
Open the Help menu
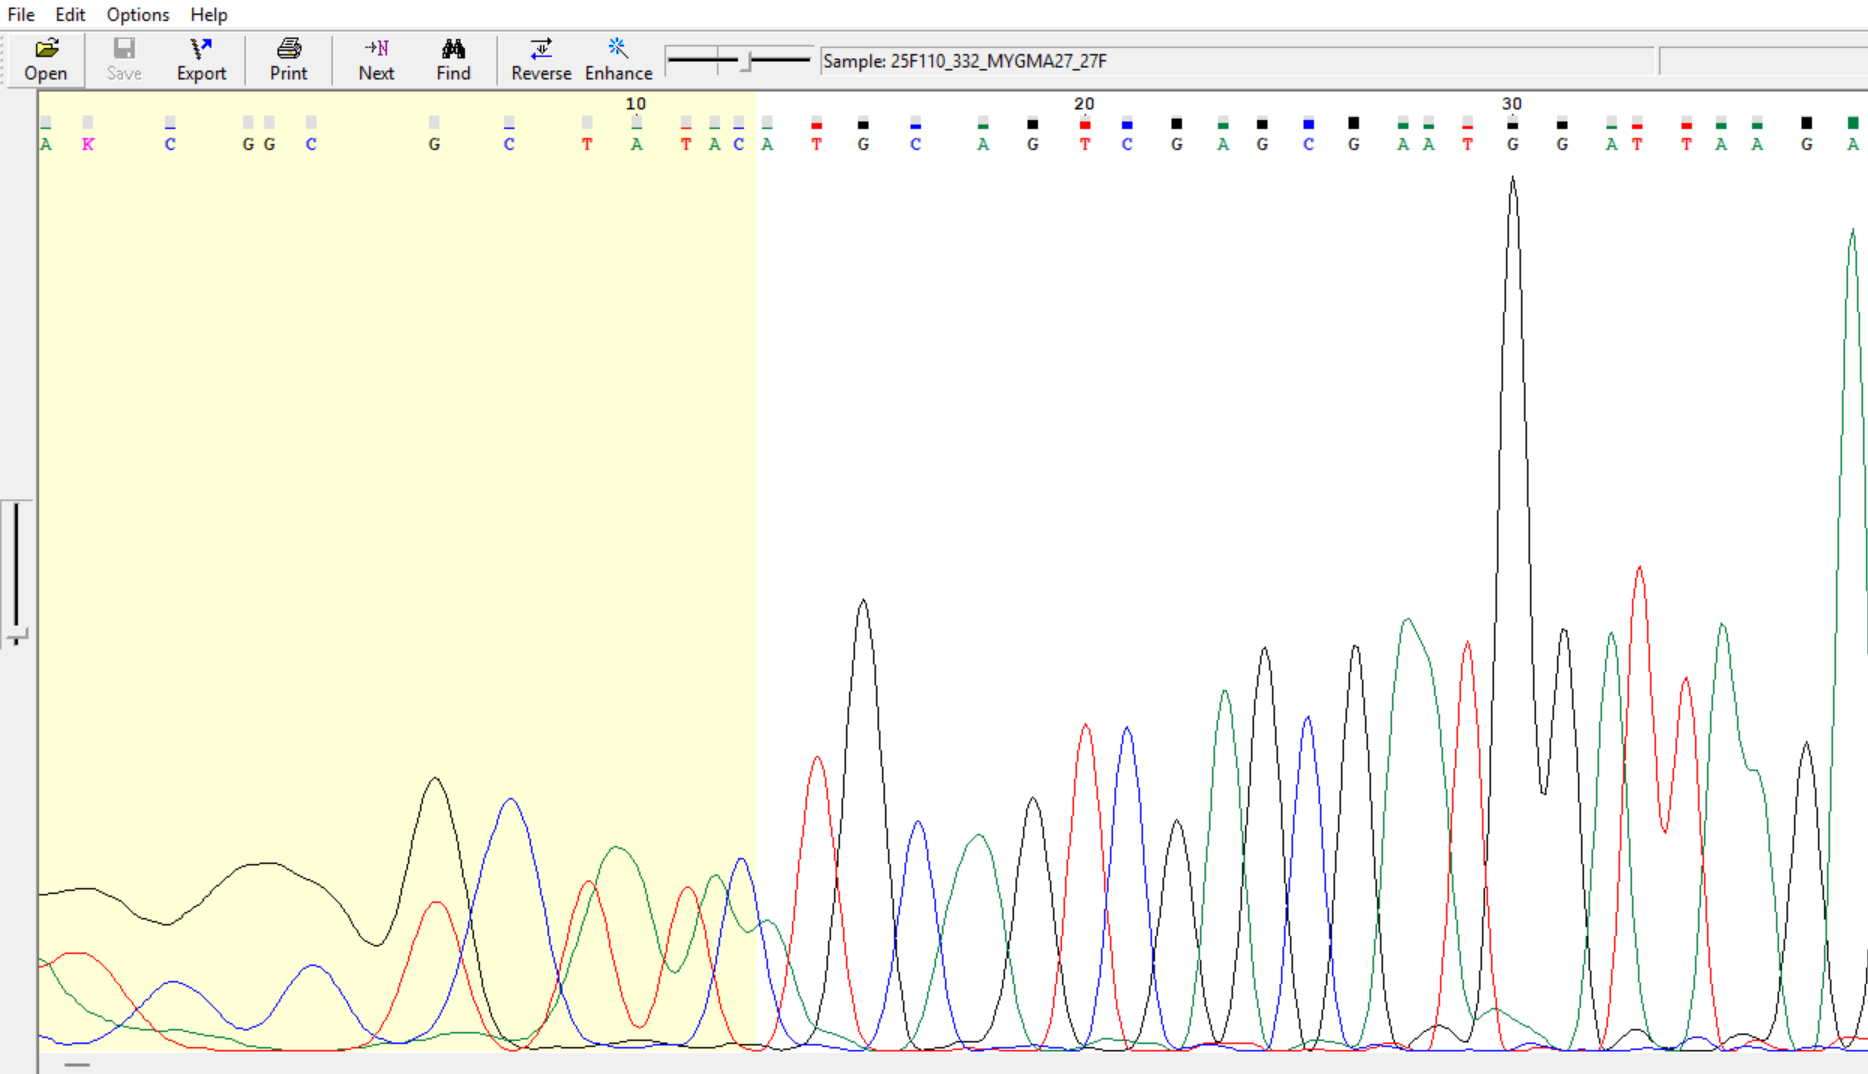209,14
